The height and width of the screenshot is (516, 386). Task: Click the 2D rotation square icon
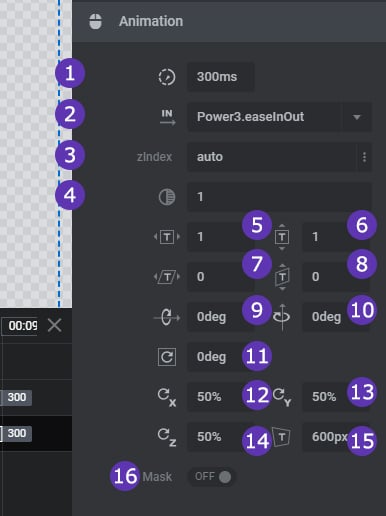pyautogui.click(x=167, y=357)
